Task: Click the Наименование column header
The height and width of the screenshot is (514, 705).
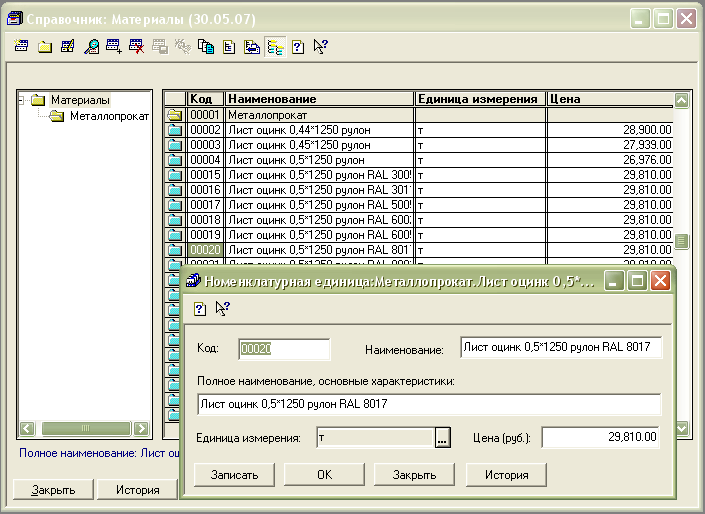Action: 319,99
